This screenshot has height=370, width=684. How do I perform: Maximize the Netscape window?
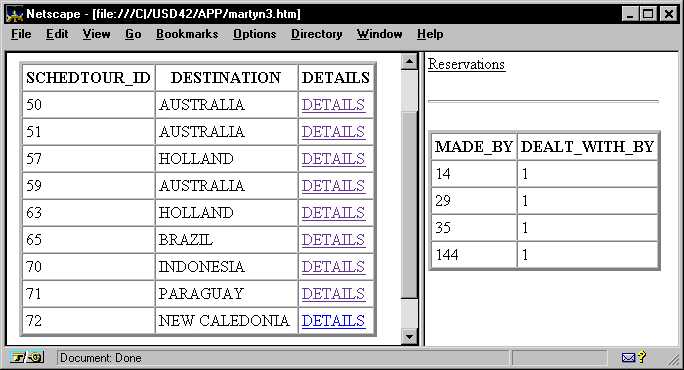pos(648,14)
